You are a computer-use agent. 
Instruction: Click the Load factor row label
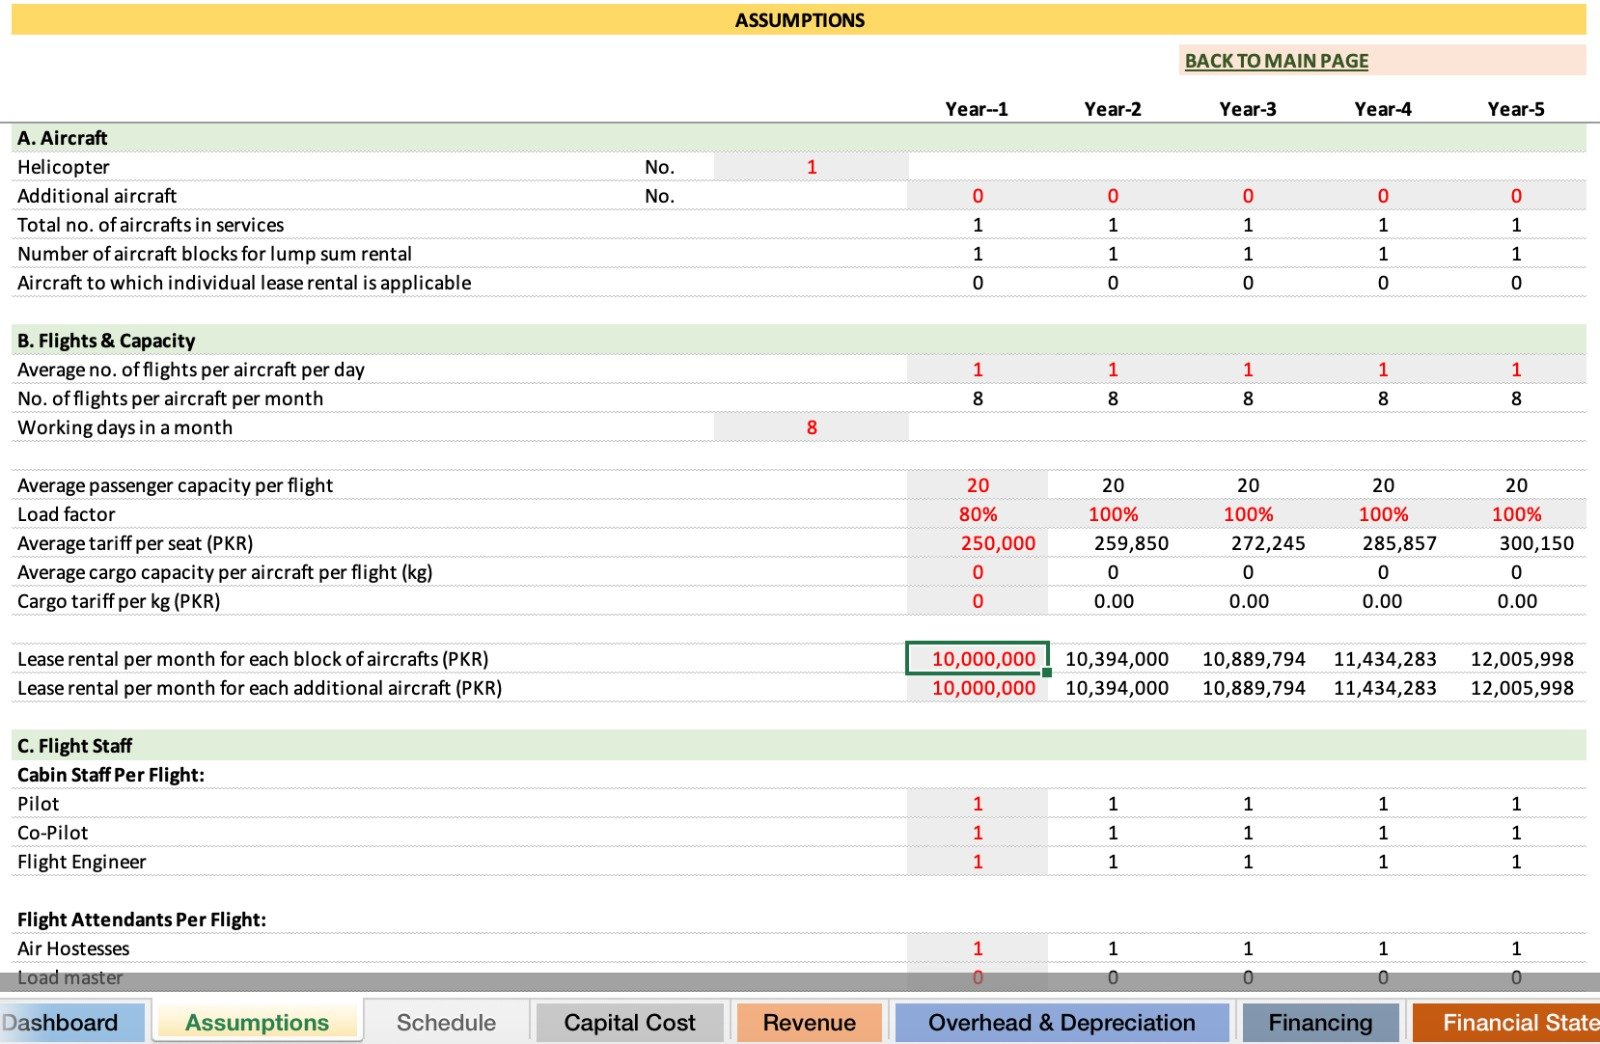pyautogui.click(x=66, y=514)
